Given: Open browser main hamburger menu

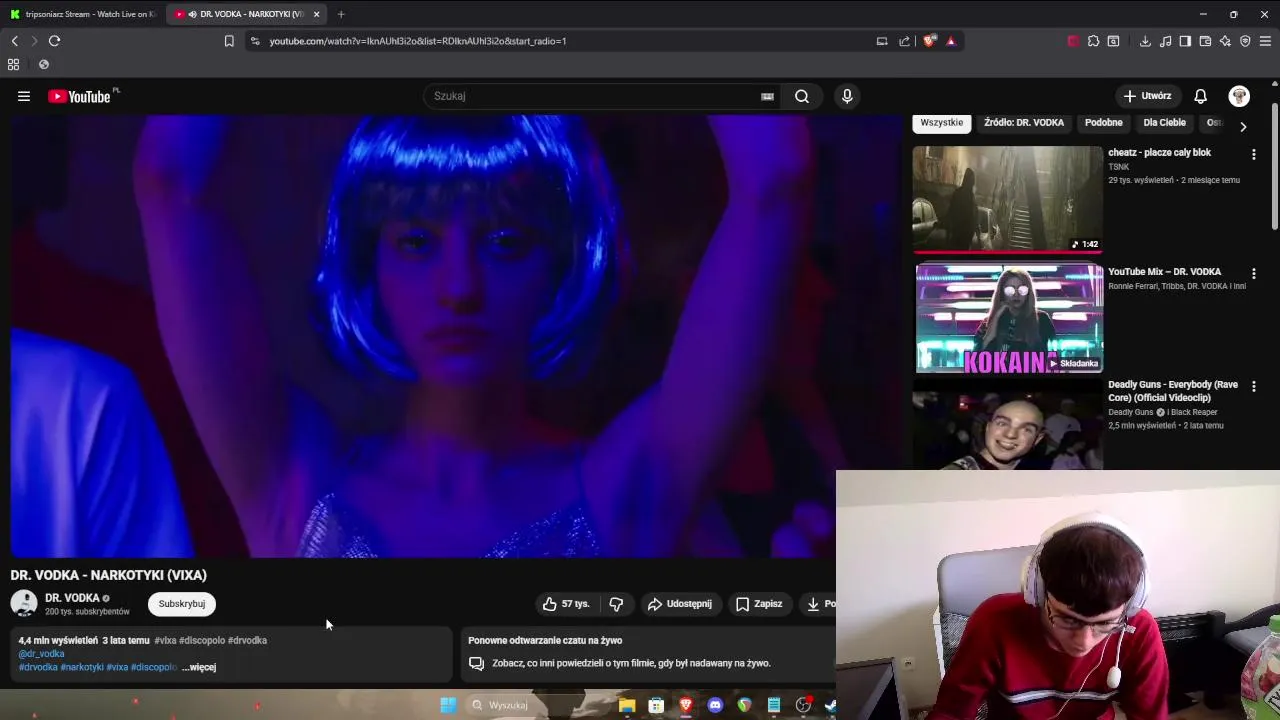Looking at the screenshot, I should 1266,41.
